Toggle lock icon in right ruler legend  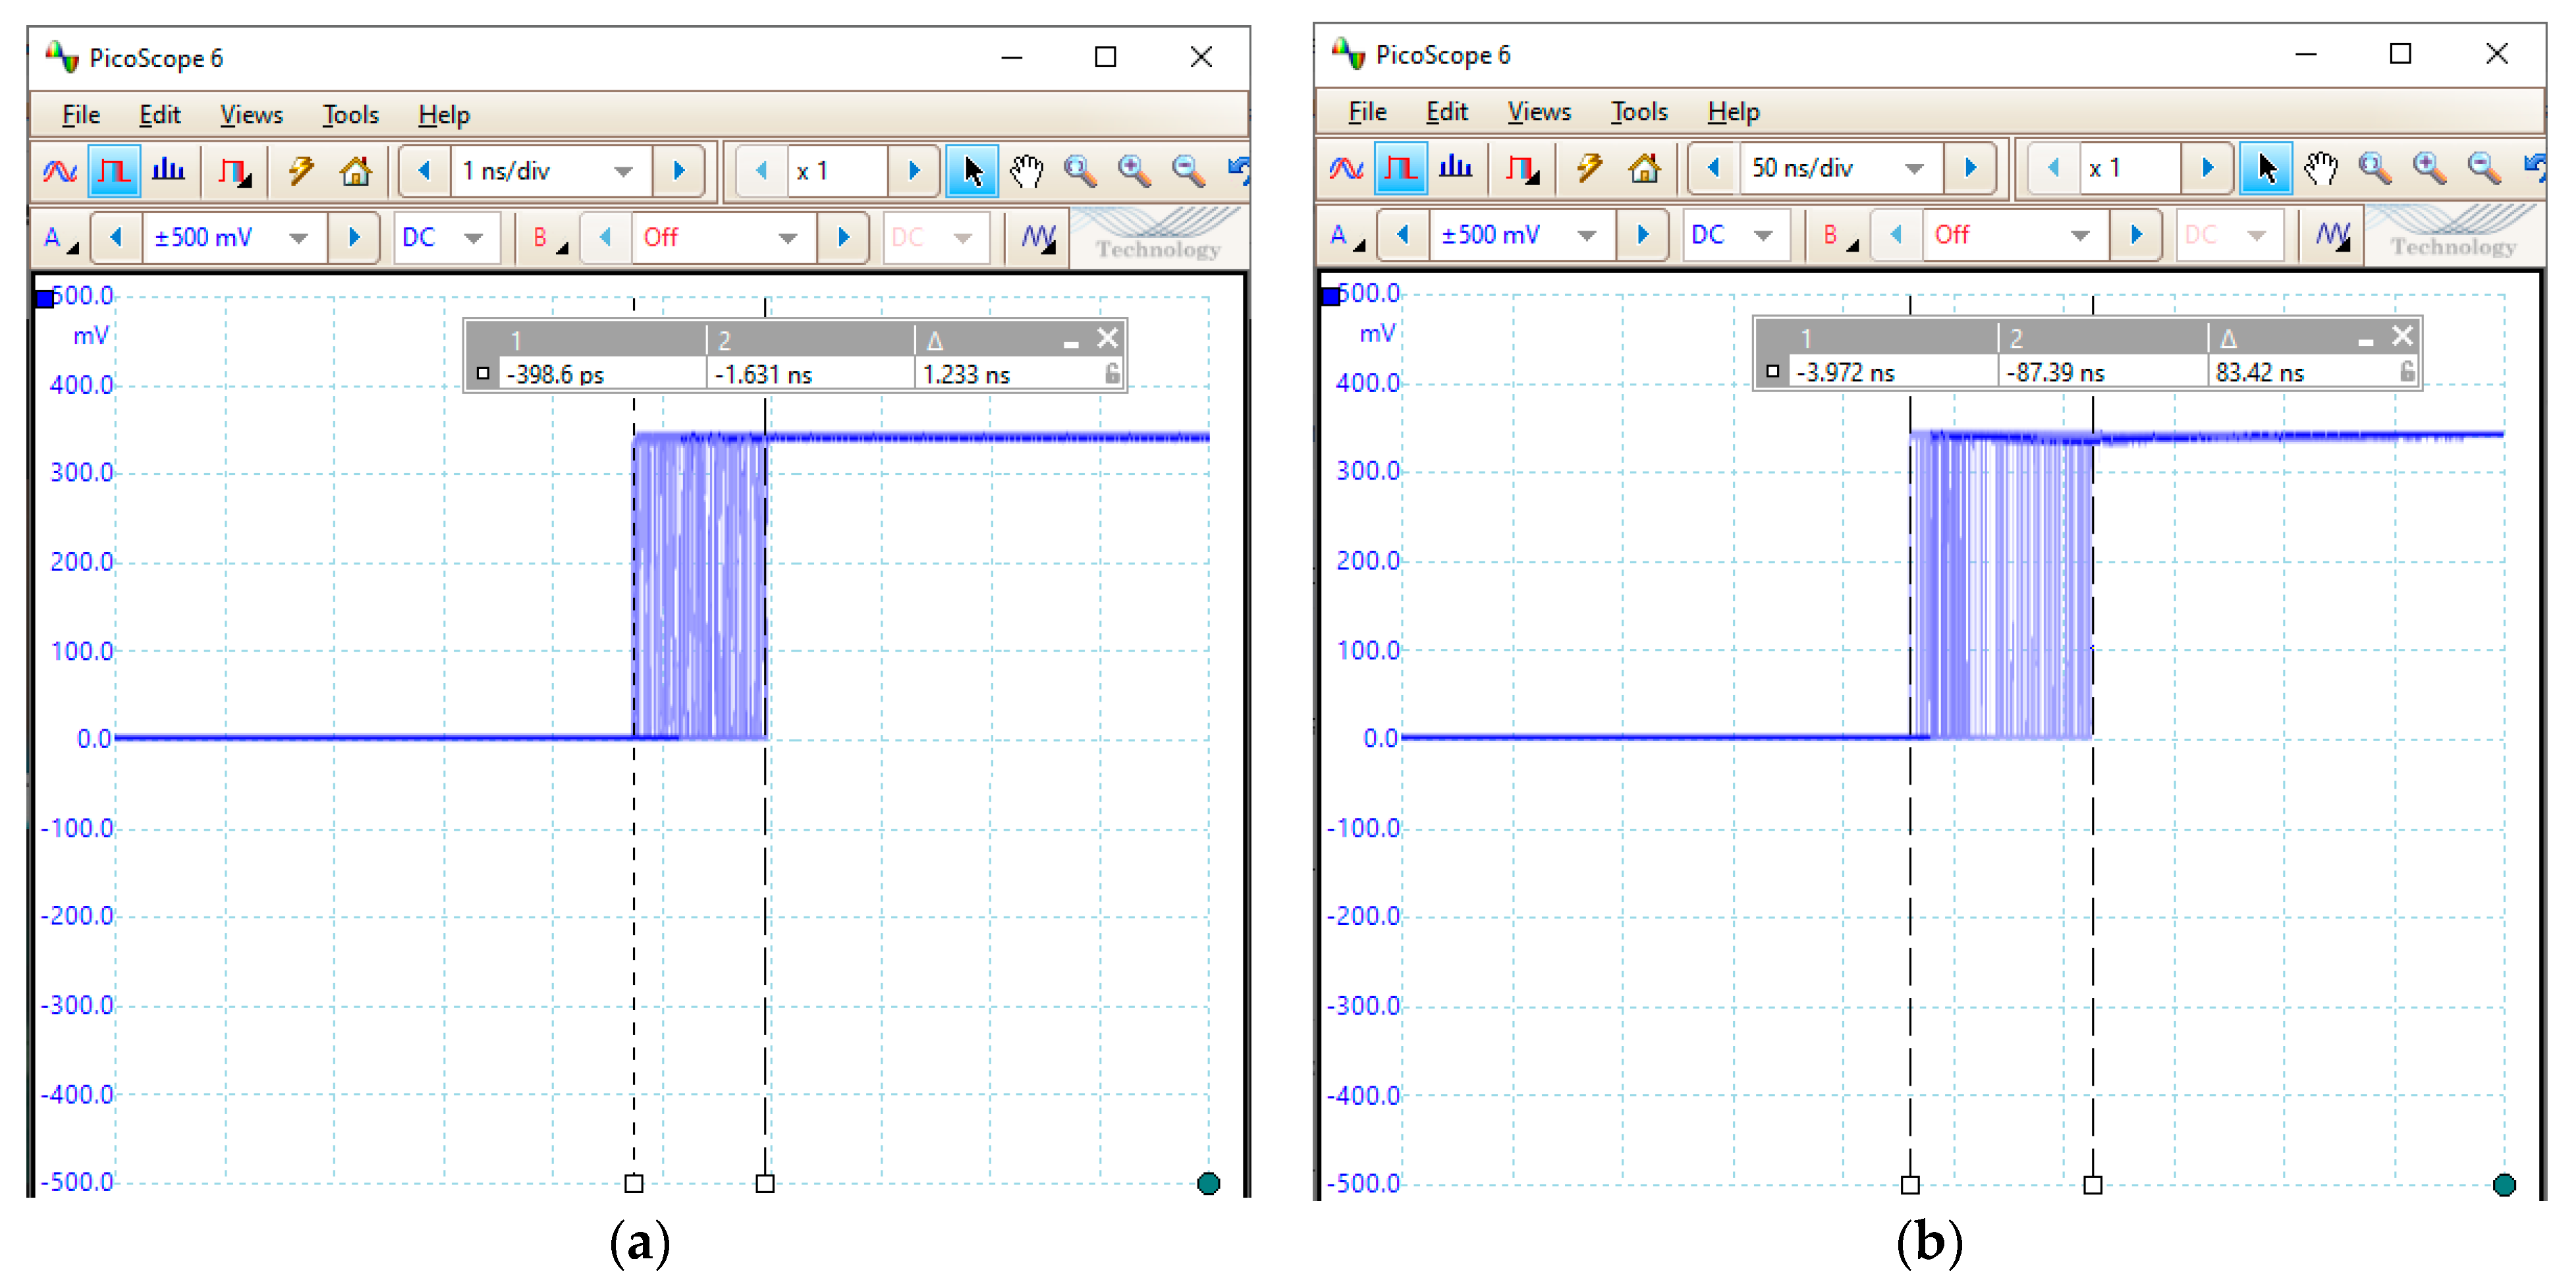tap(2407, 372)
